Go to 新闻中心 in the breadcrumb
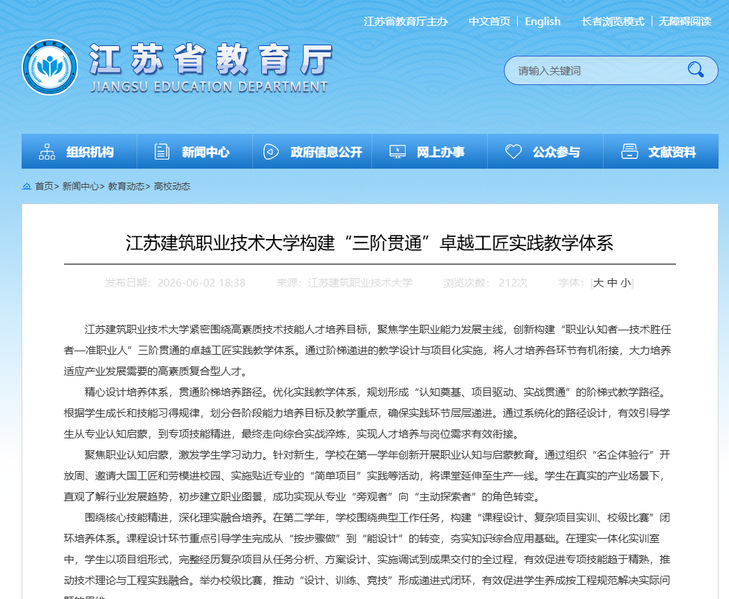Viewport: 729px width, 599px height. pyautogui.click(x=80, y=186)
